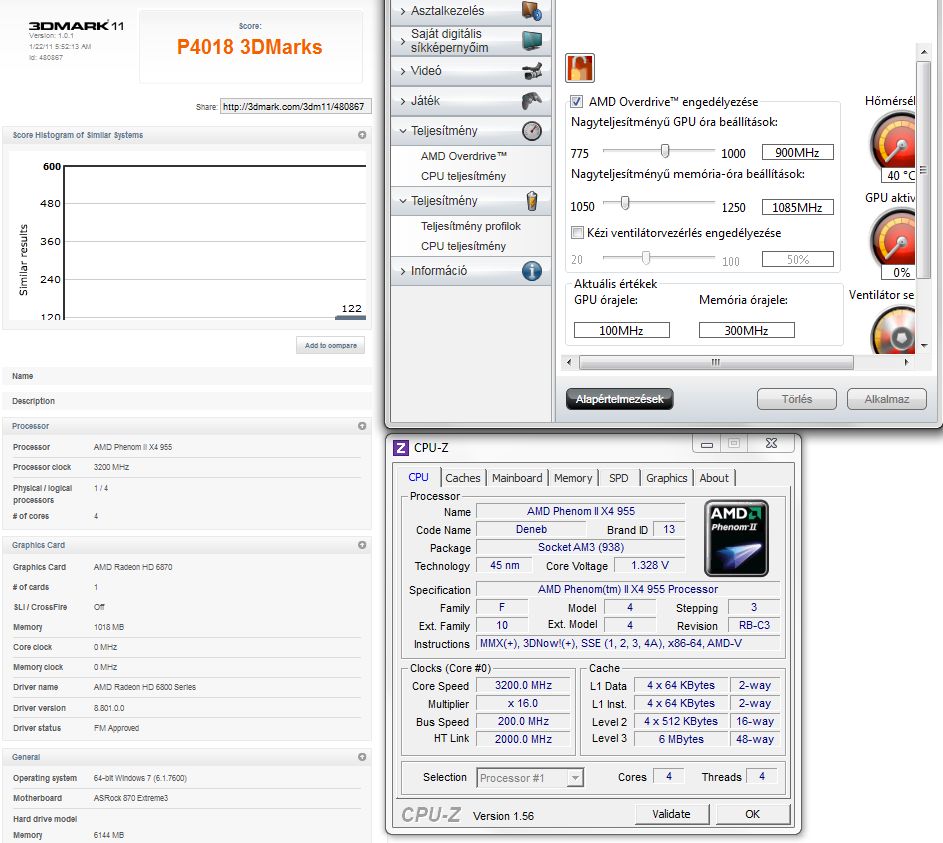Image resolution: width=943 pixels, height=843 pixels.
Task: Click the CPU-Z purple Z title icon
Action: pos(401,448)
